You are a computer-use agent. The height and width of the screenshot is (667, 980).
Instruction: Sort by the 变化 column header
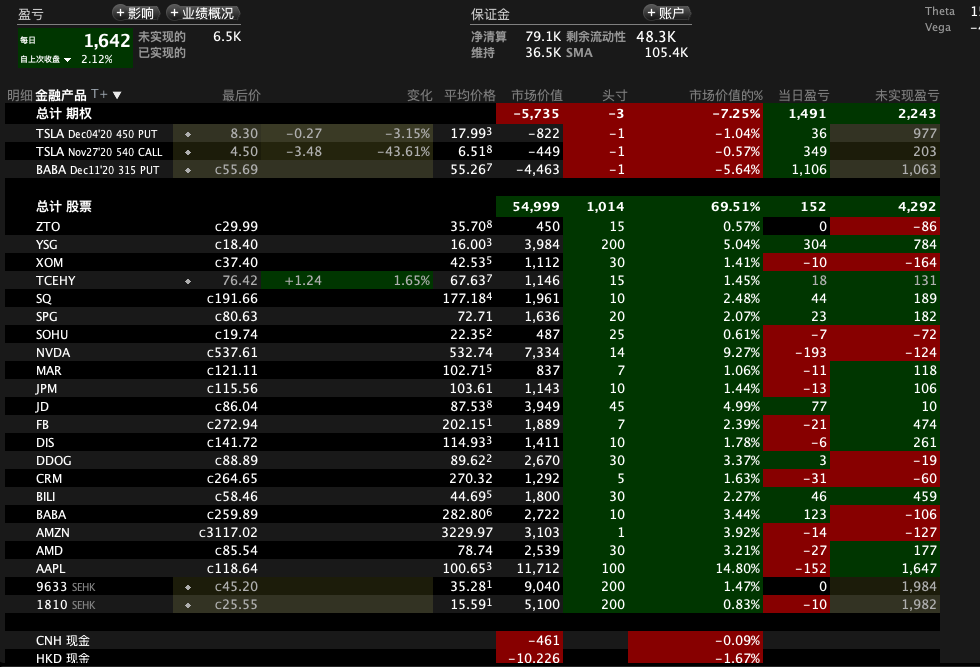coord(419,95)
